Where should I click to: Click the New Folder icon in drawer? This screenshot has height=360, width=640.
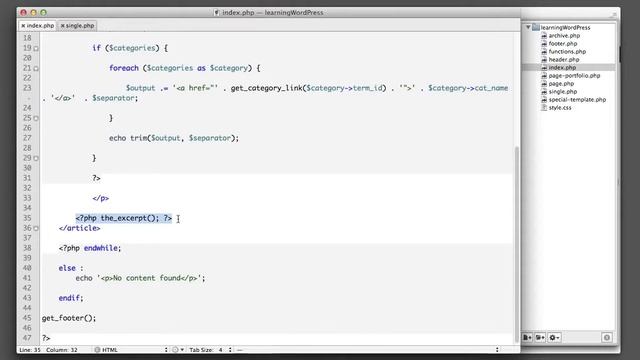tap(540, 338)
